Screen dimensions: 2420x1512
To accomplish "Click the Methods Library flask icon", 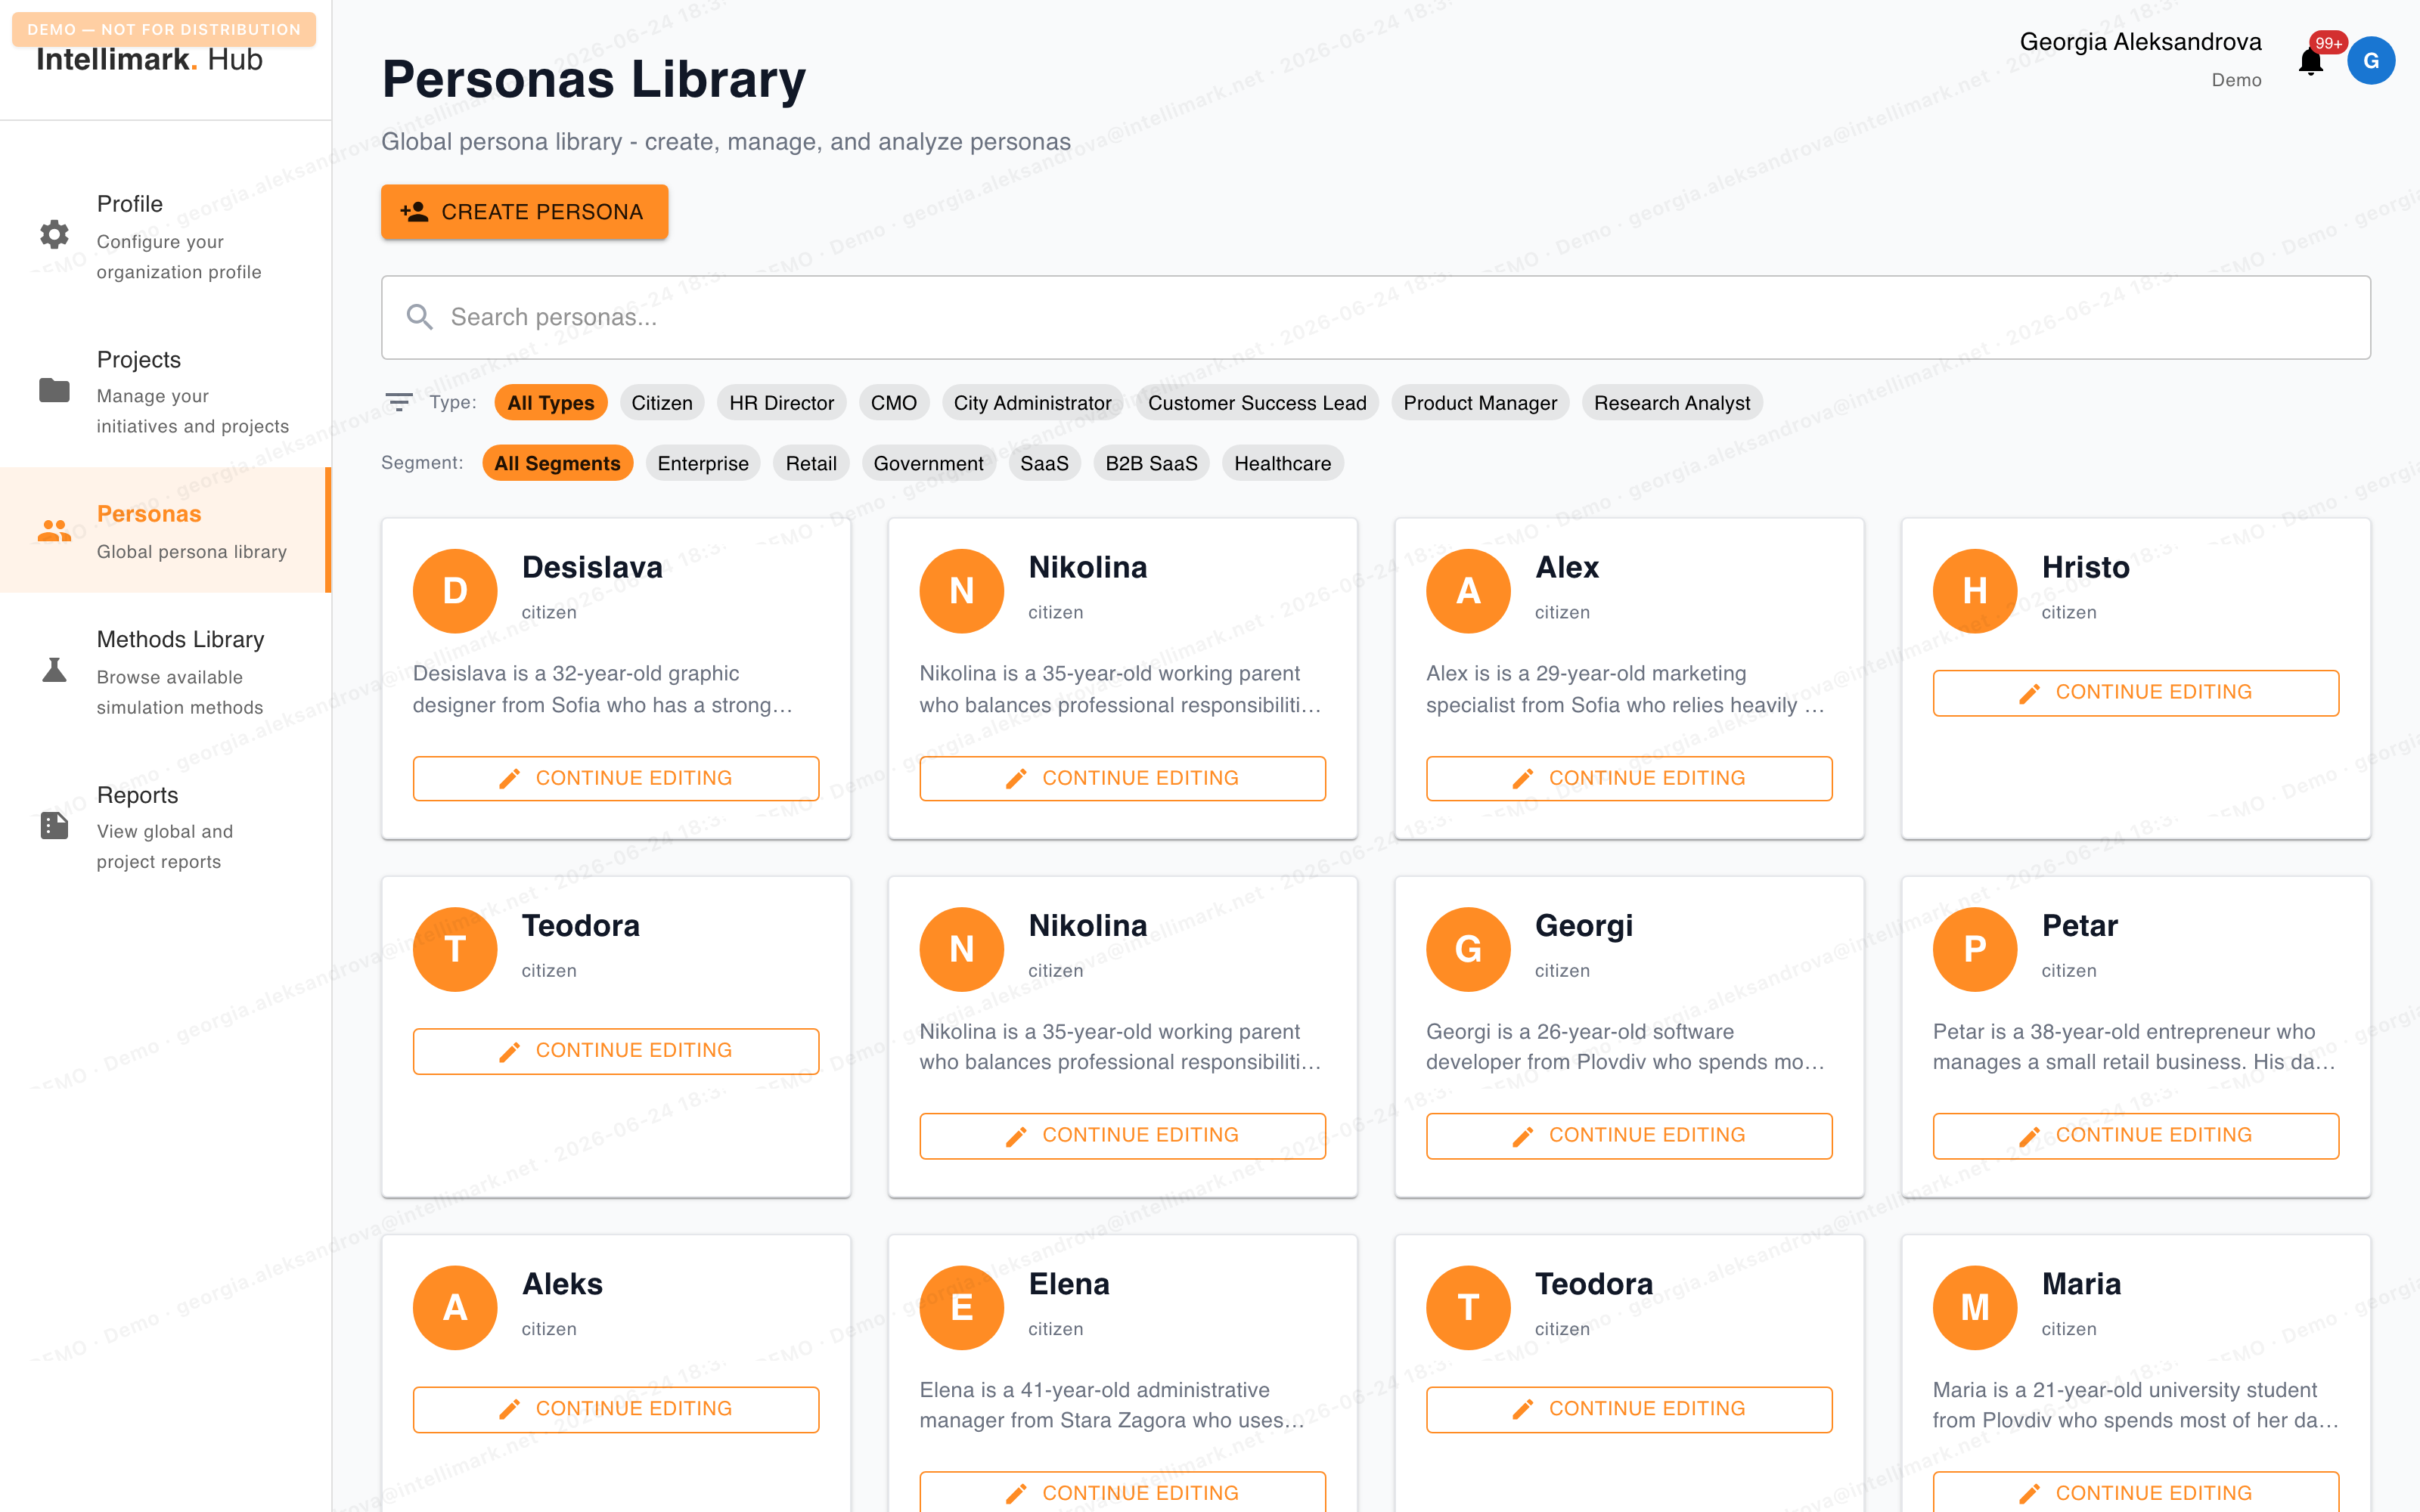I will (x=54, y=670).
